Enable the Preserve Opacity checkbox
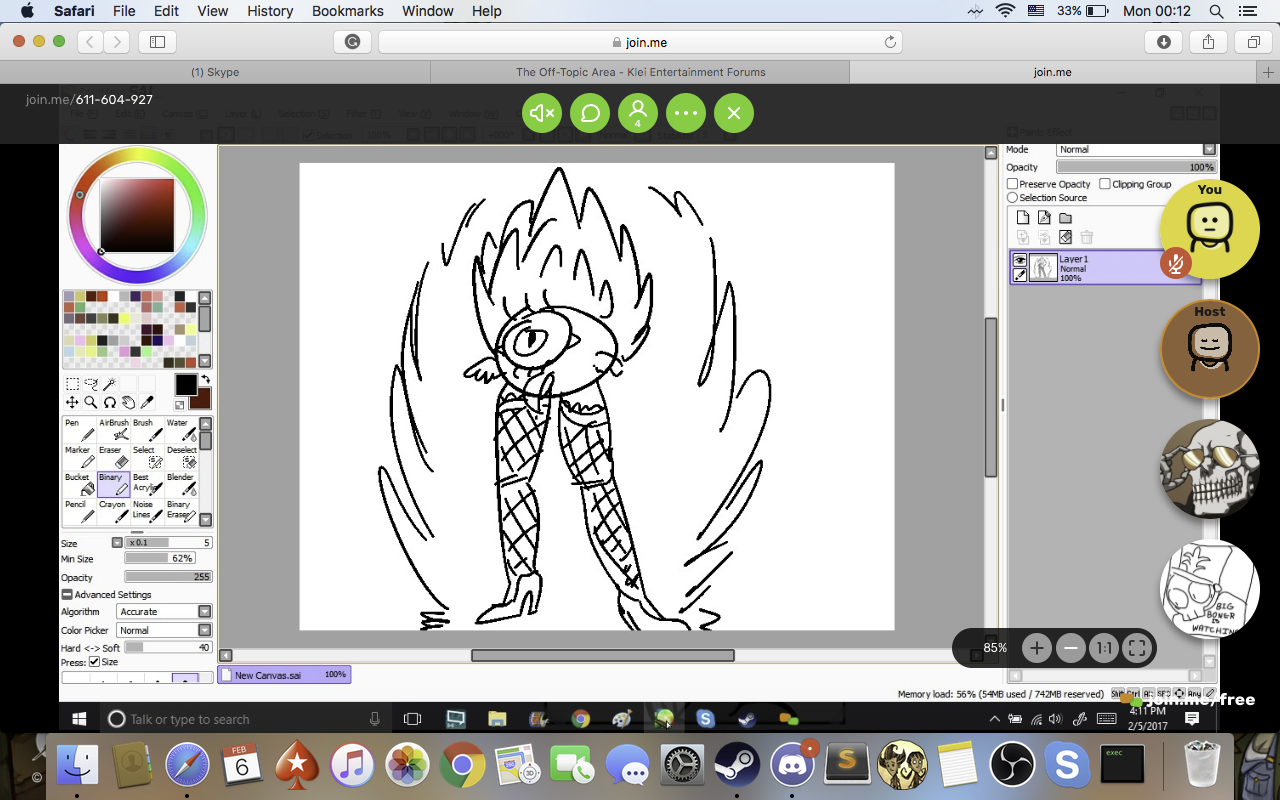This screenshot has width=1280, height=800. point(1013,184)
